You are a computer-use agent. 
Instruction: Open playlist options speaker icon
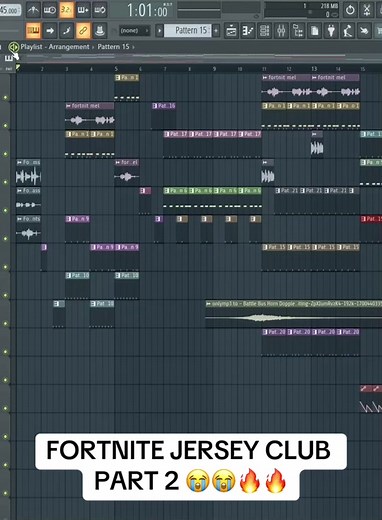tap(14, 47)
